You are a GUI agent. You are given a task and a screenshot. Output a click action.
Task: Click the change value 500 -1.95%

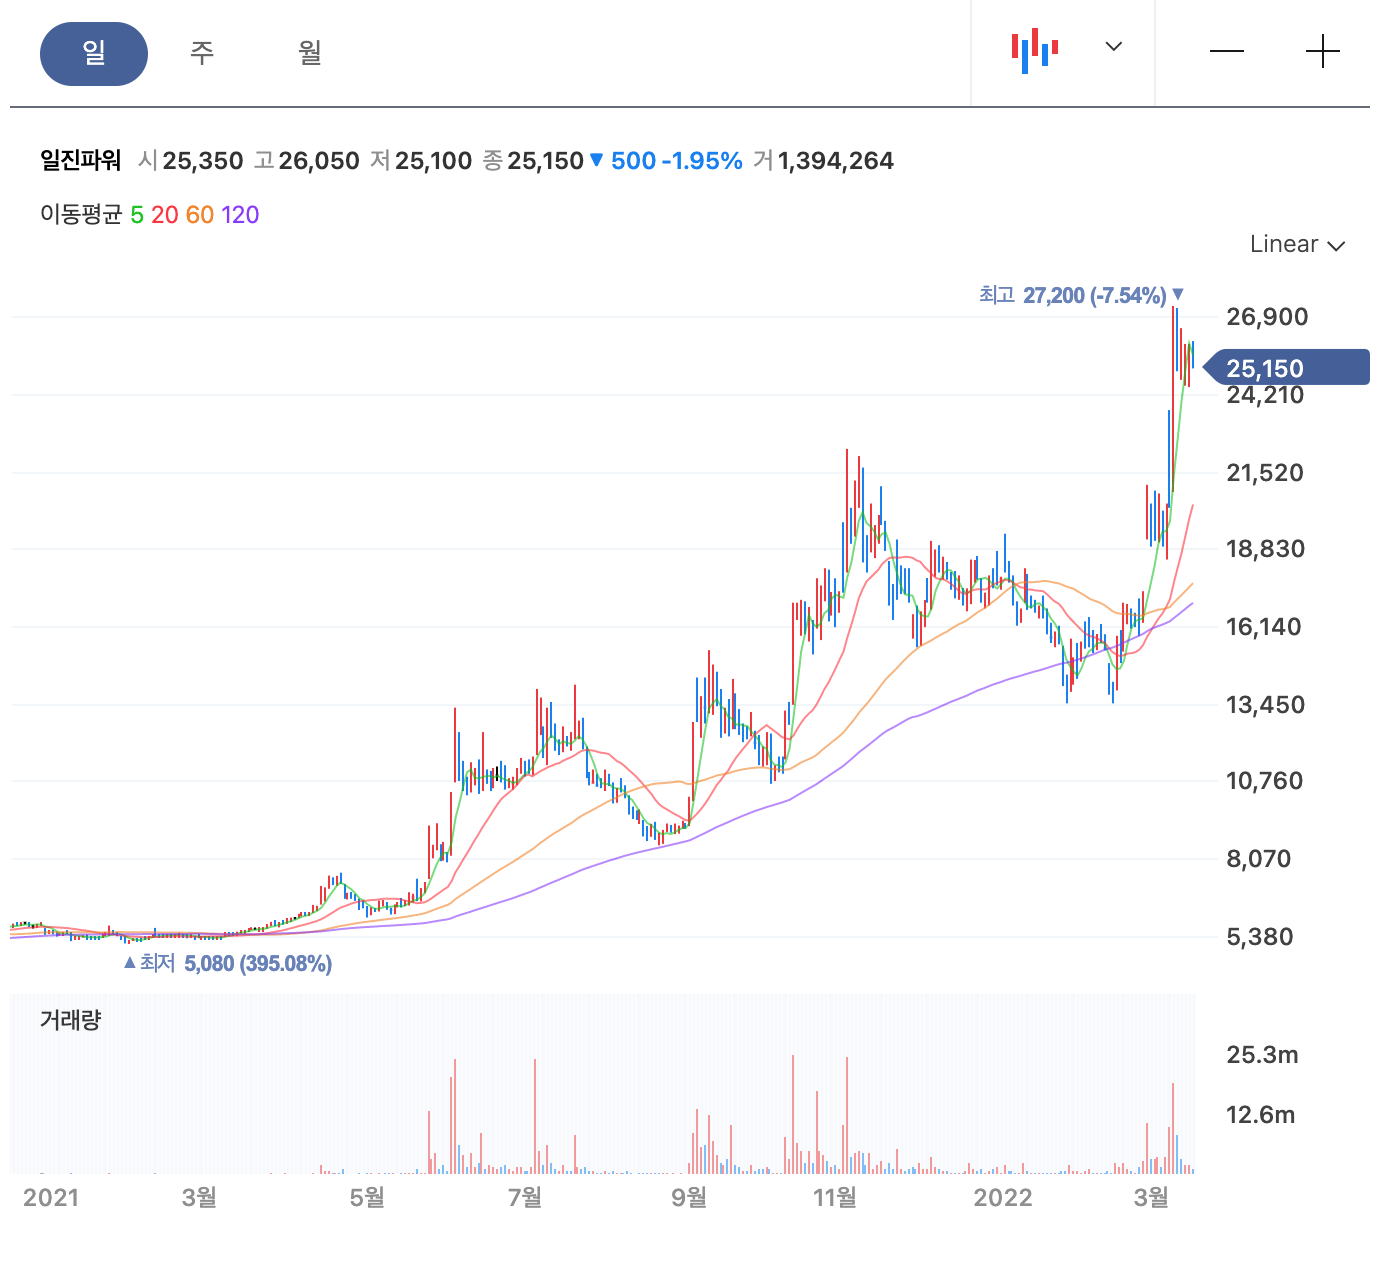(667, 161)
